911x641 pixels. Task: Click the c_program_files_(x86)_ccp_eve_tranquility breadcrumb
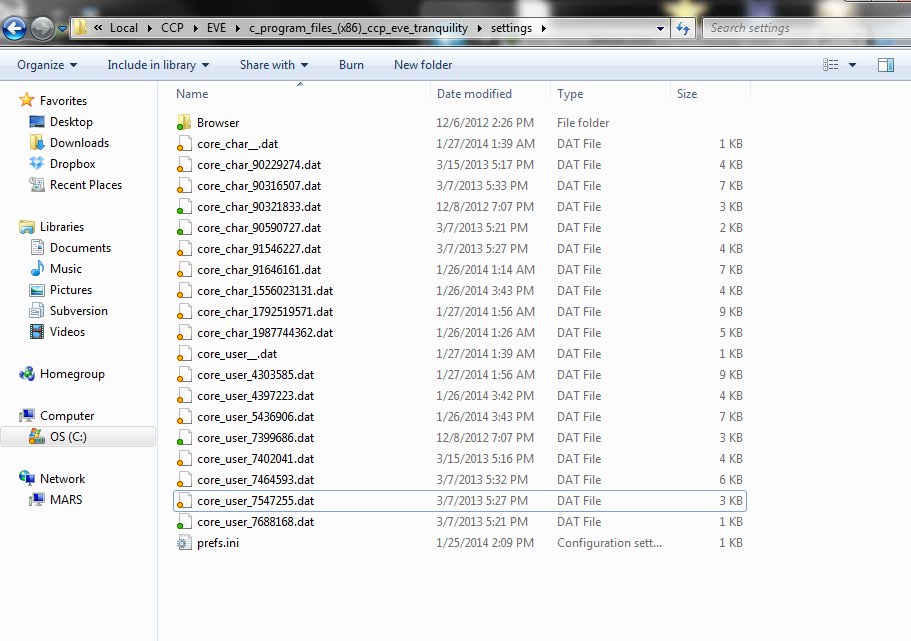358,28
